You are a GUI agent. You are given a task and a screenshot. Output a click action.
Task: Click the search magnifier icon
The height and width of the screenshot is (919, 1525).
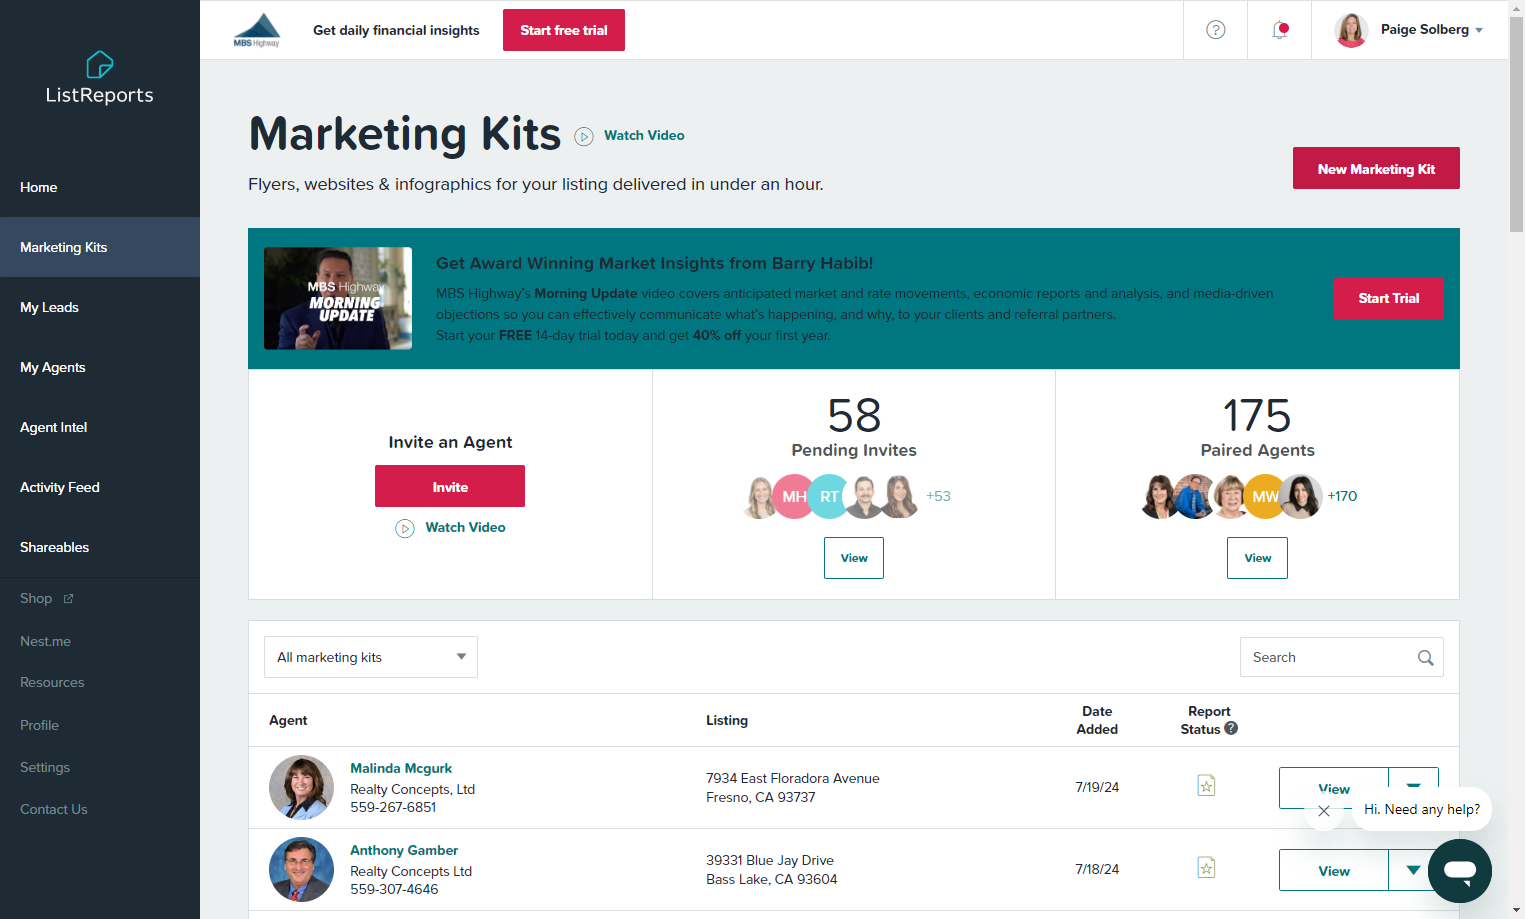click(x=1425, y=657)
